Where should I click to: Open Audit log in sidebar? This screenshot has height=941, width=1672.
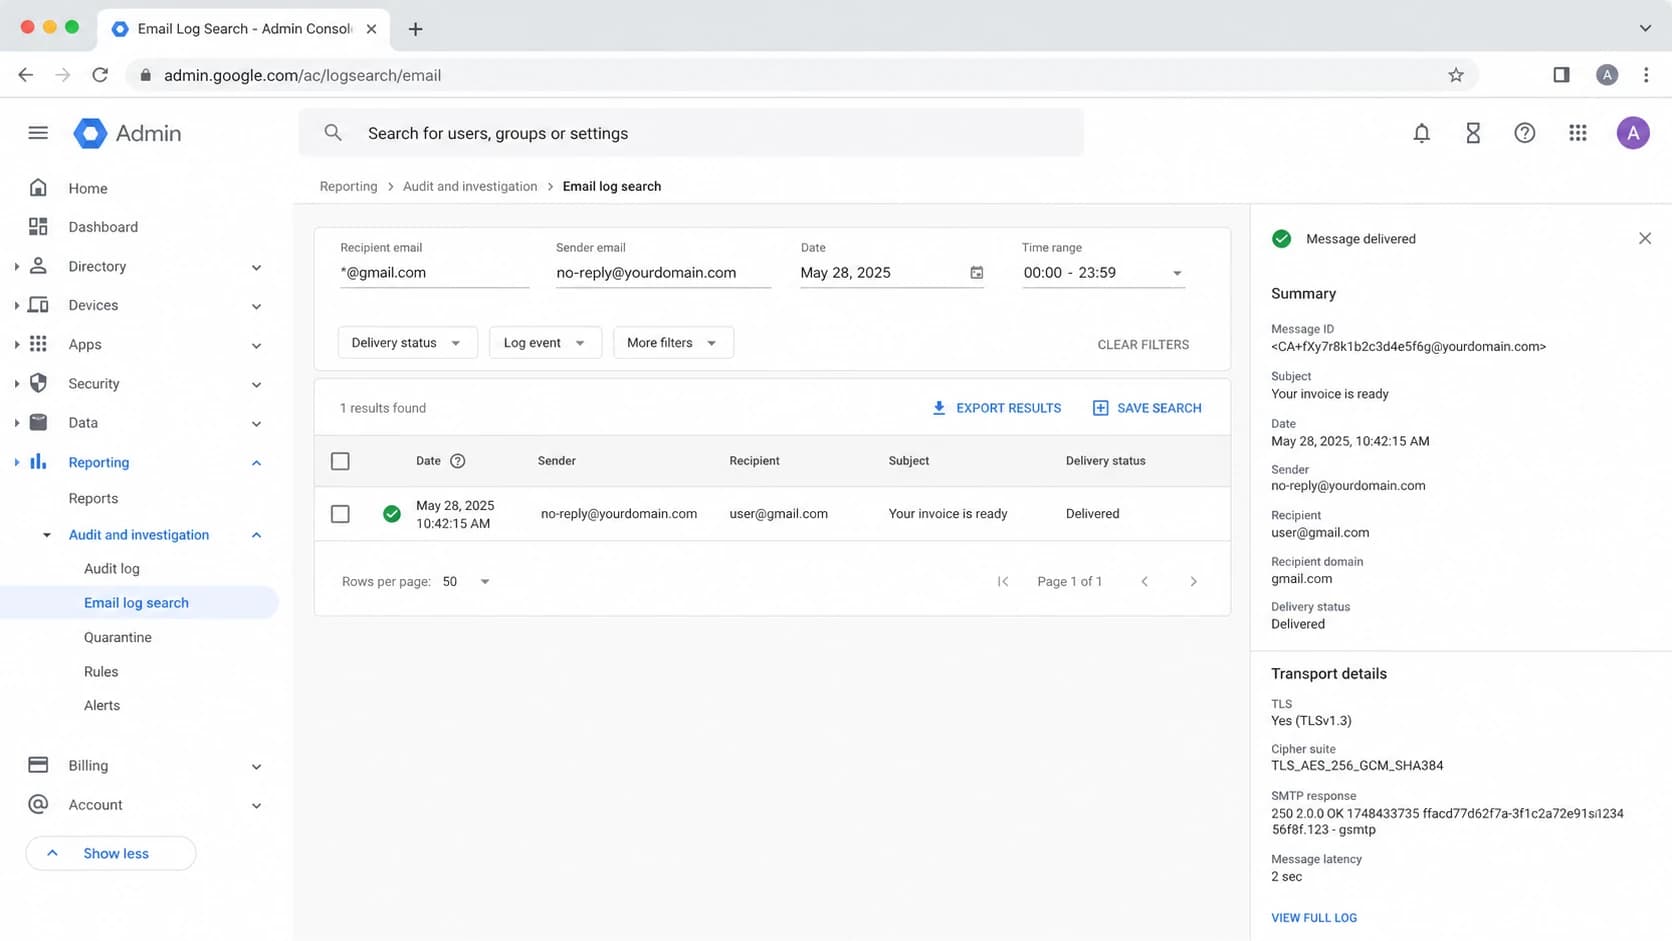(112, 568)
